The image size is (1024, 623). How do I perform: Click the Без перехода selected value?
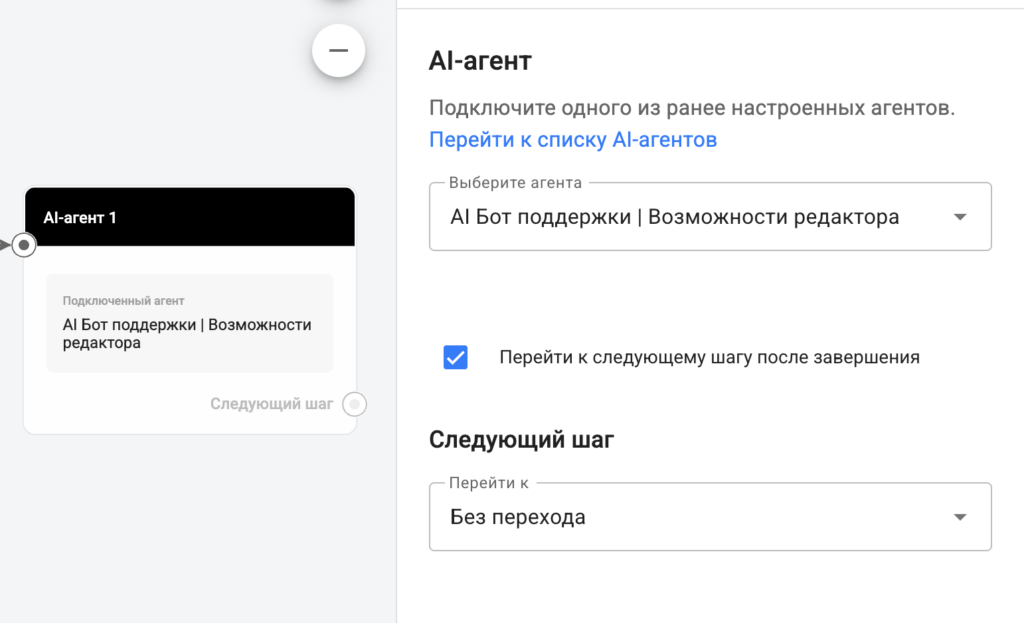tap(518, 517)
